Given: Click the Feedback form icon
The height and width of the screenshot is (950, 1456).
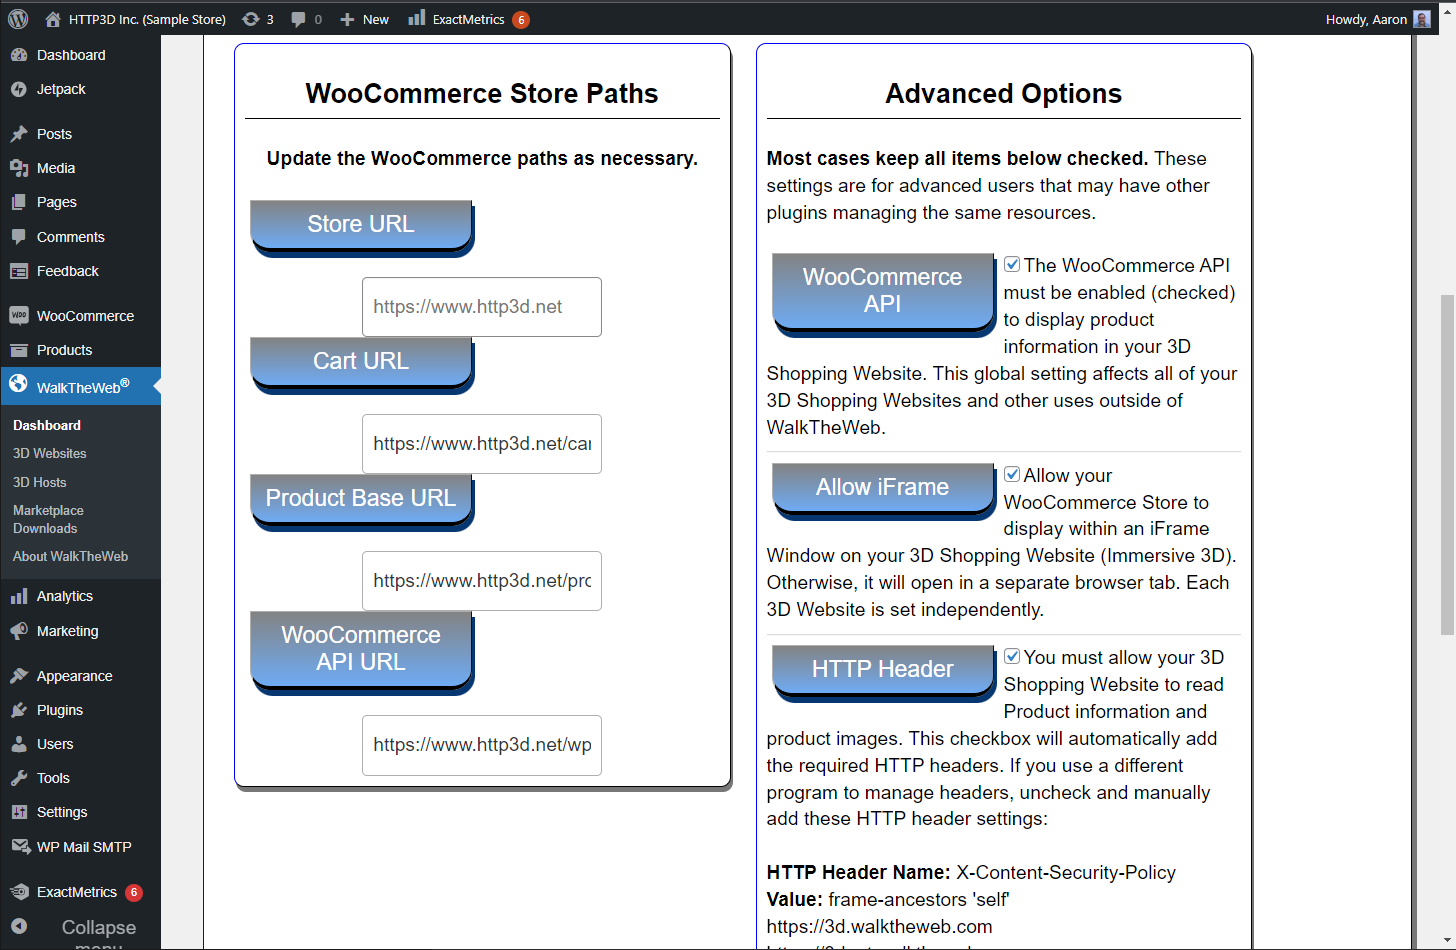Looking at the screenshot, I should tap(19, 271).
